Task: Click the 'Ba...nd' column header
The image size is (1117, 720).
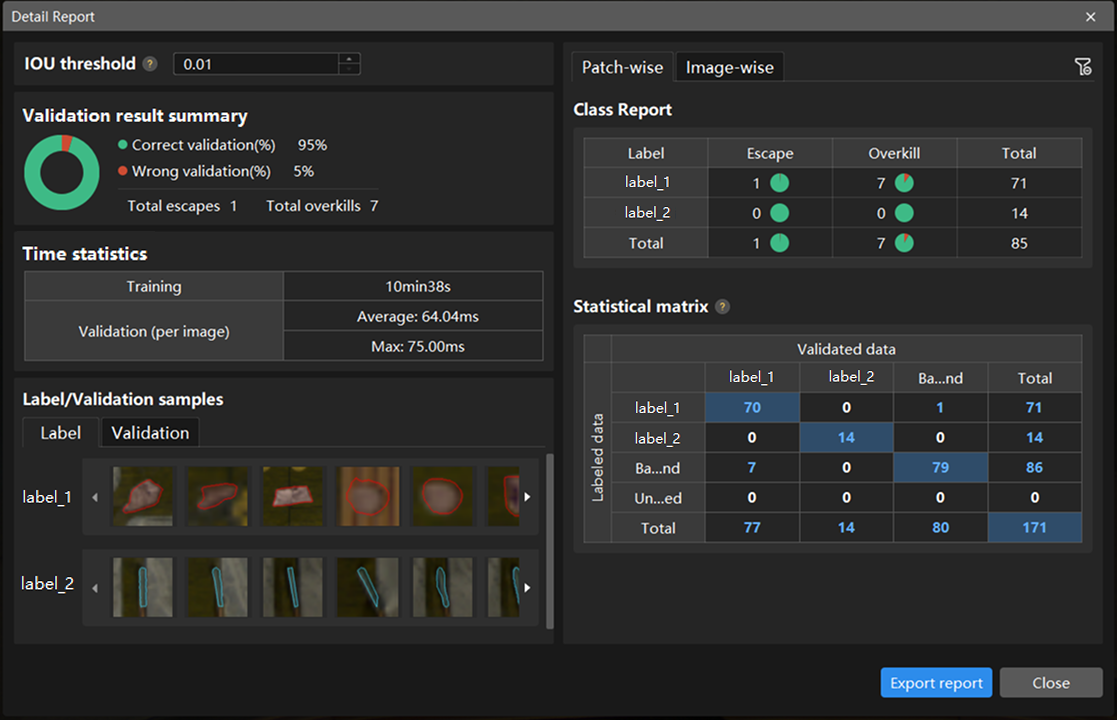Action: pyautogui.click(x=940, y=378)
